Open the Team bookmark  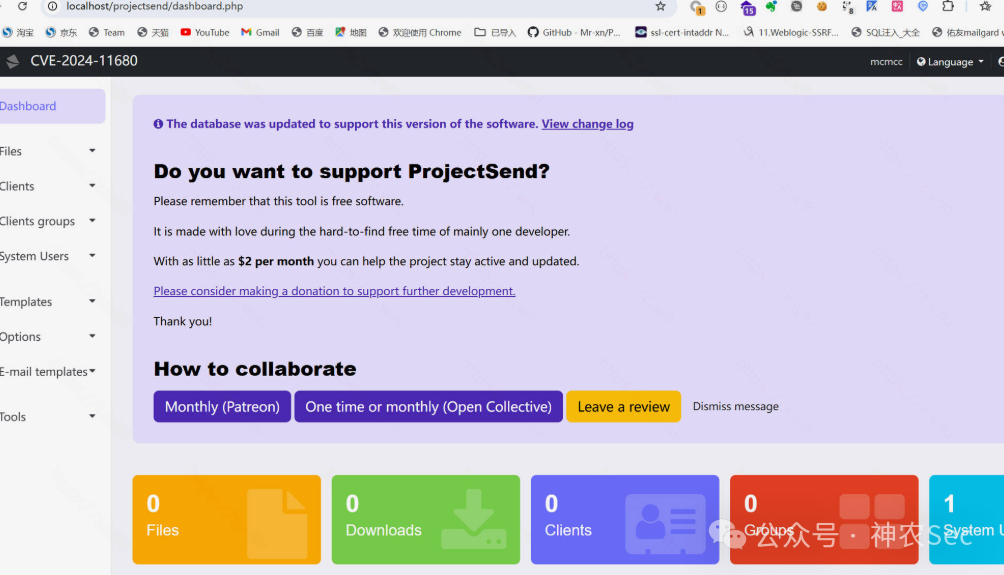tap(107, 32)
